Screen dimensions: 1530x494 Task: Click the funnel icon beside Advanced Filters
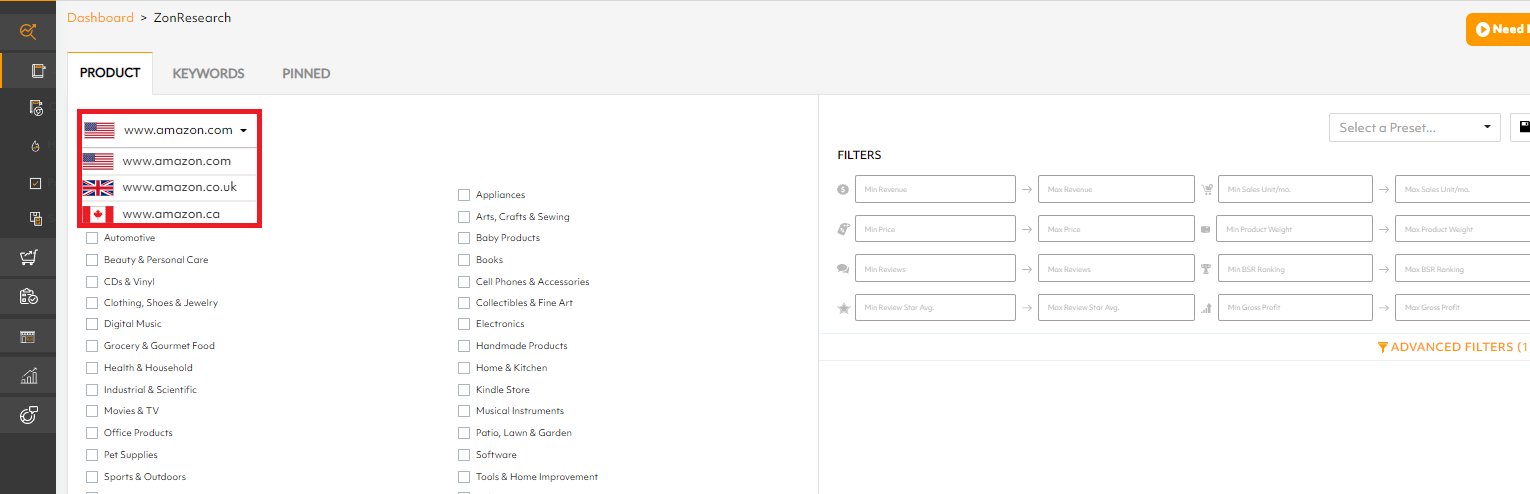pos(1382,347)
